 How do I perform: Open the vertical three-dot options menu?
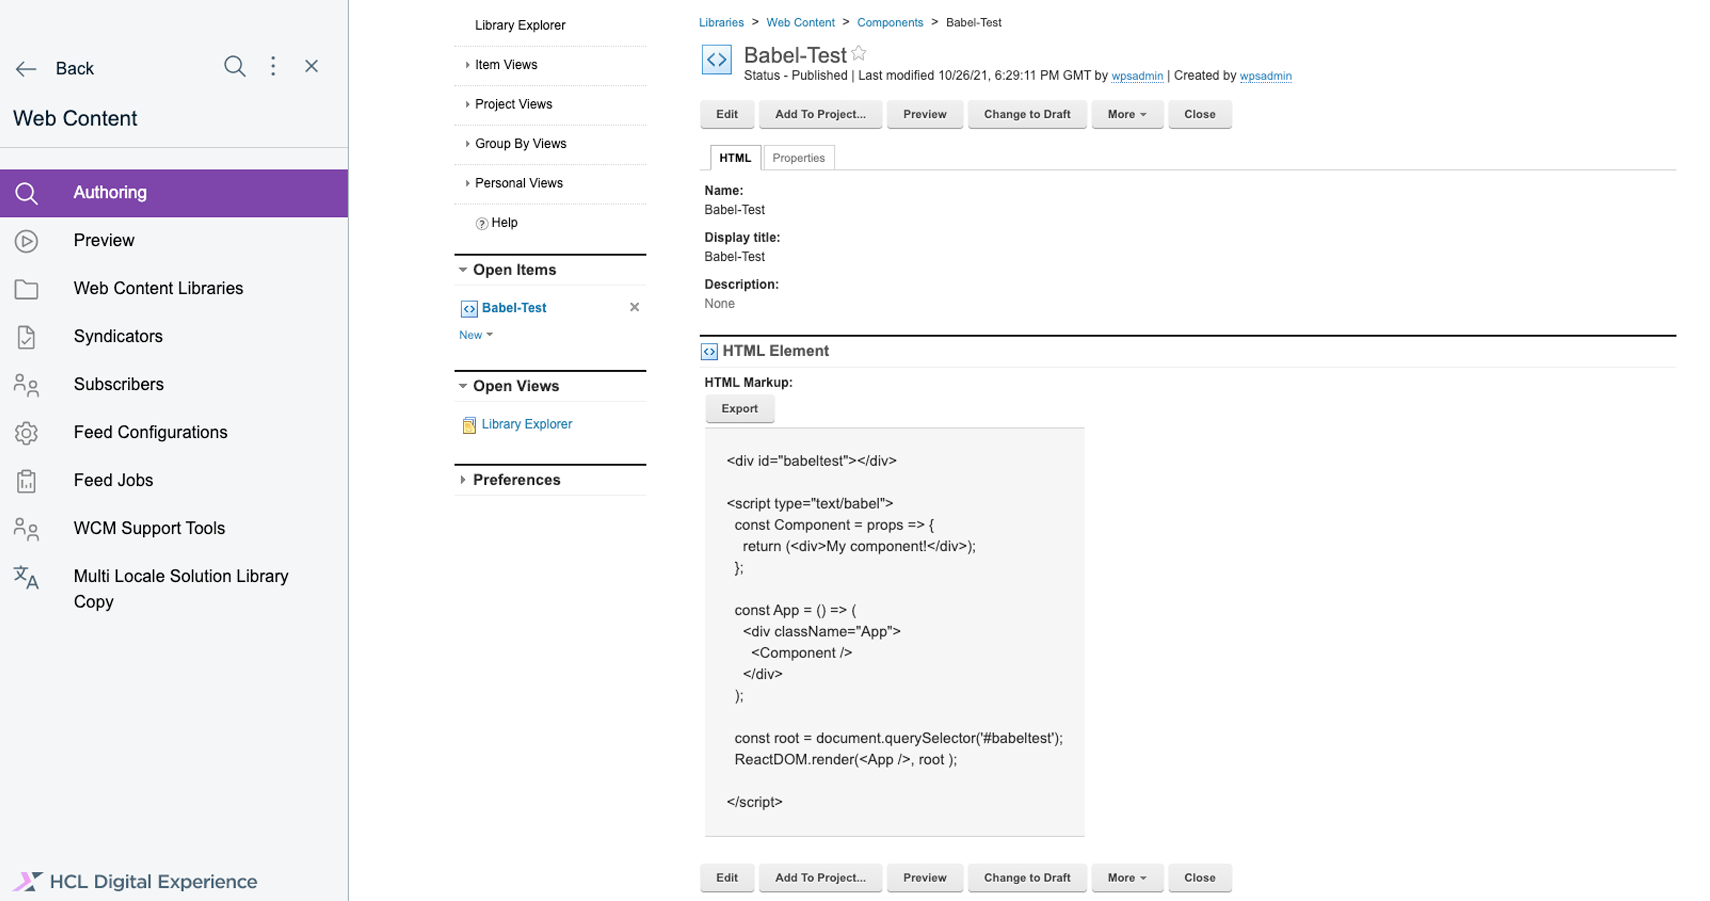[273, 66]
